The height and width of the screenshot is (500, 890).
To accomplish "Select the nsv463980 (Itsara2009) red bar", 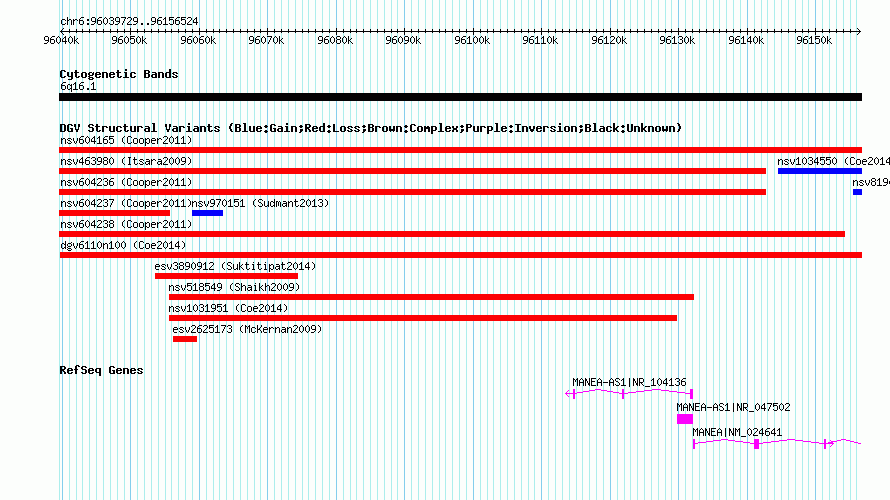I will (x=413, y=171).
